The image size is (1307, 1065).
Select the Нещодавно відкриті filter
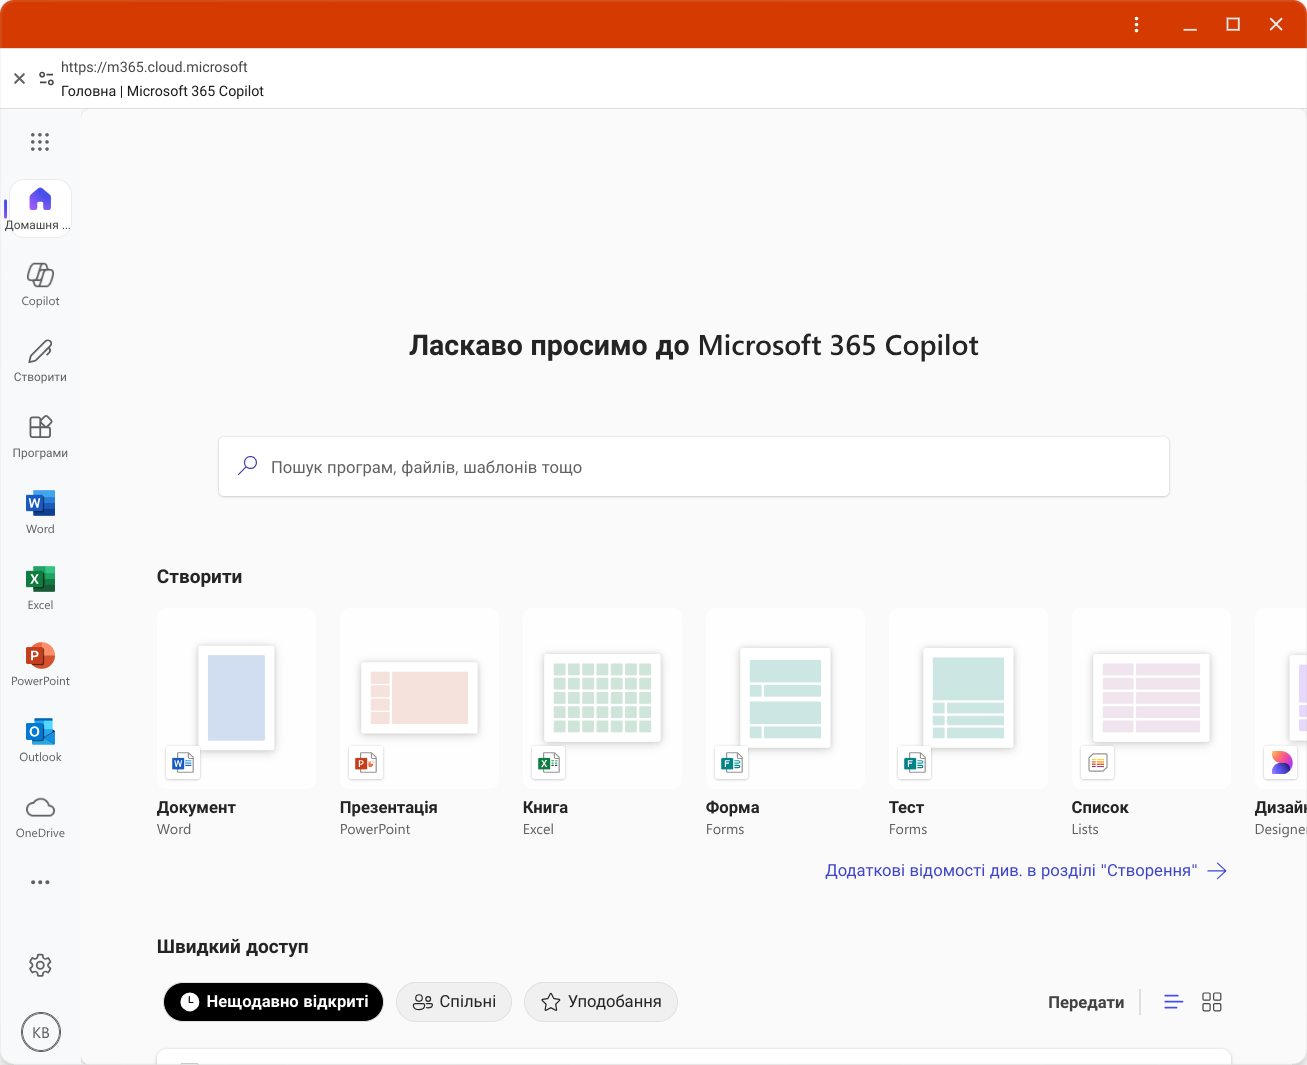(273, 1002)
